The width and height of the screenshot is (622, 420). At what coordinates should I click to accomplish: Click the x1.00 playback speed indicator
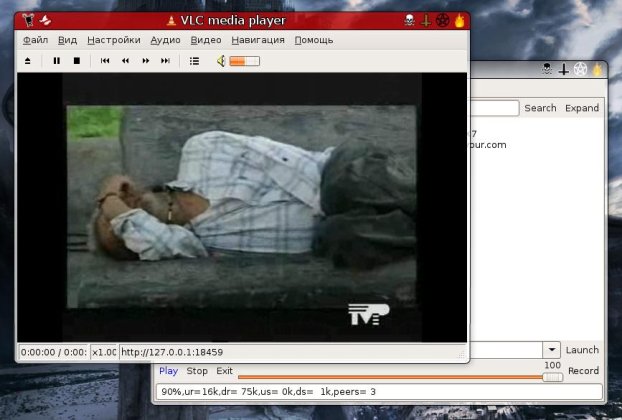(104, 352)
